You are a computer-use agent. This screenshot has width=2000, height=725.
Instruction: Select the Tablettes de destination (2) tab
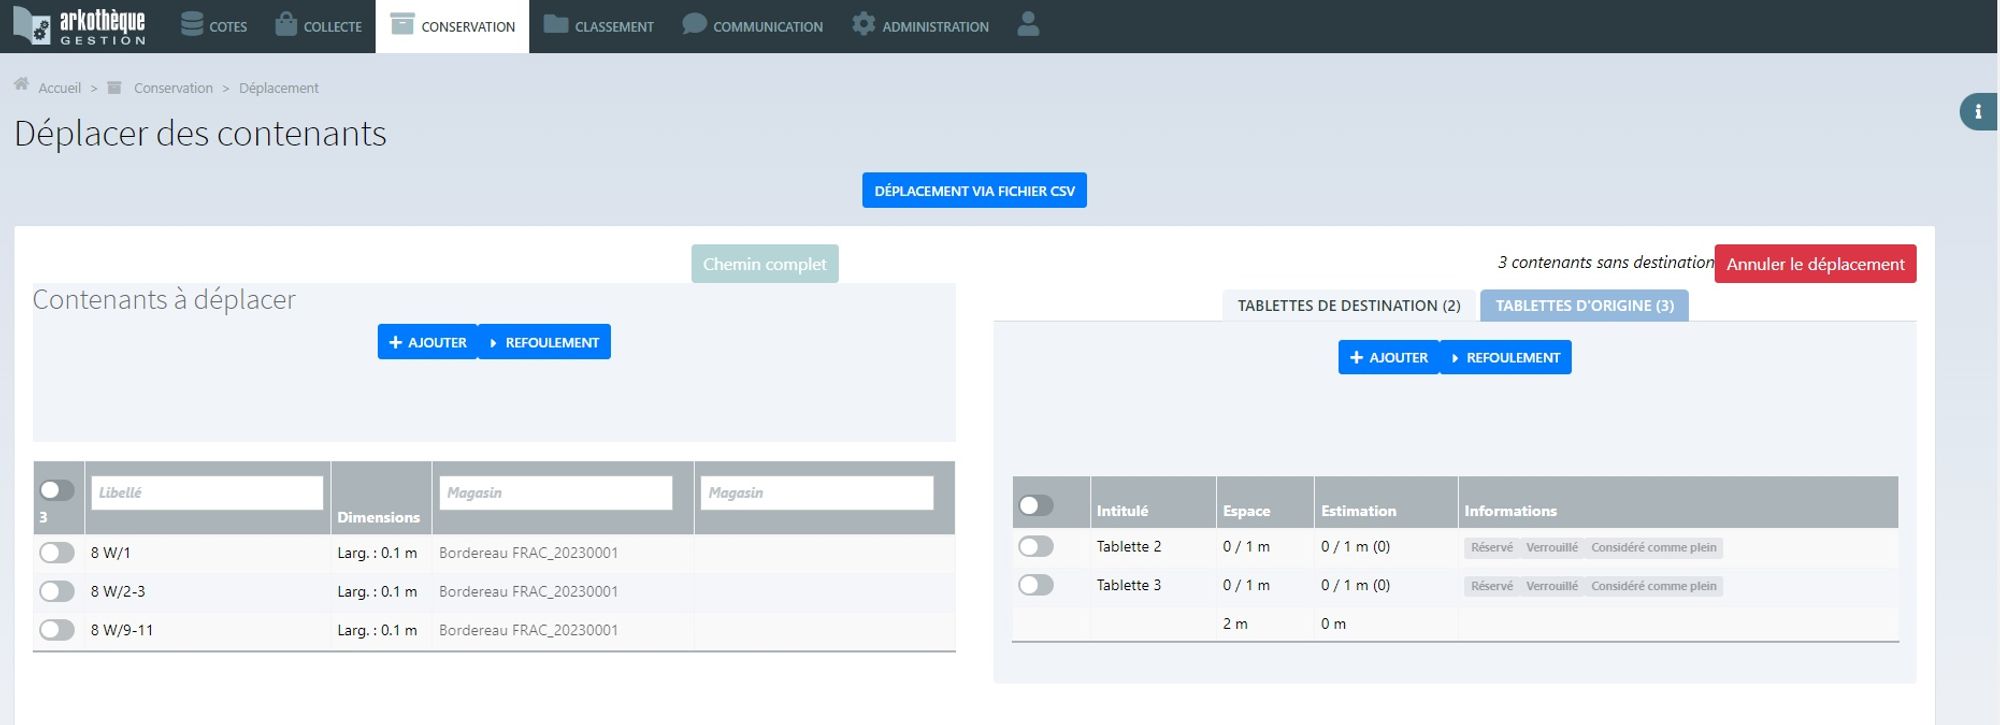(1348, 306)
